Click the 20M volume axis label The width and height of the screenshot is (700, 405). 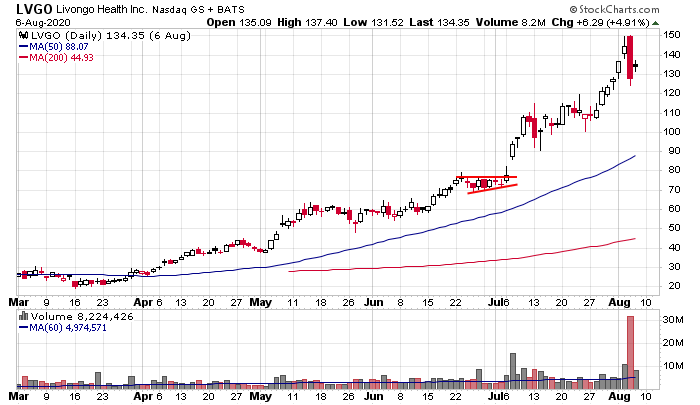[673, 343]
